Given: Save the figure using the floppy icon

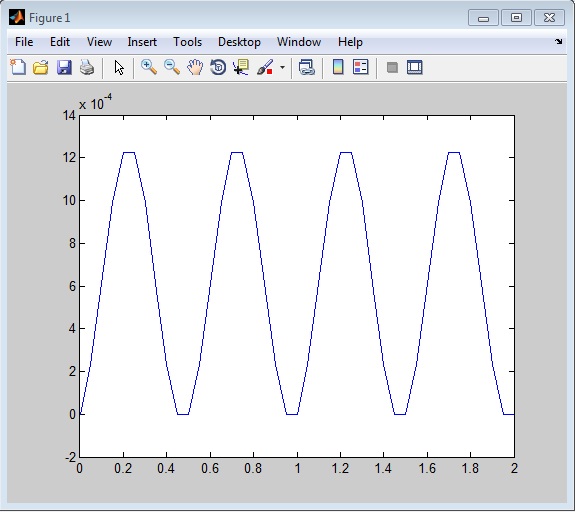Looking at the screenshot, I should point(64,68).
